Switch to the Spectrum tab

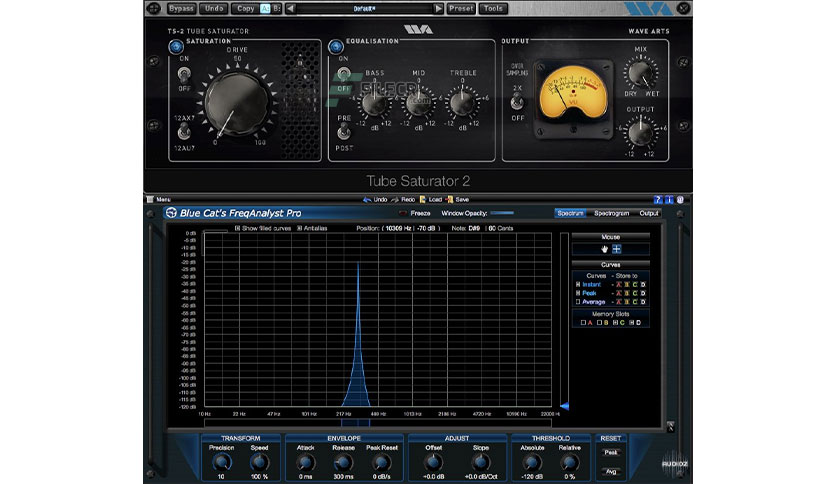coord(570,213)
